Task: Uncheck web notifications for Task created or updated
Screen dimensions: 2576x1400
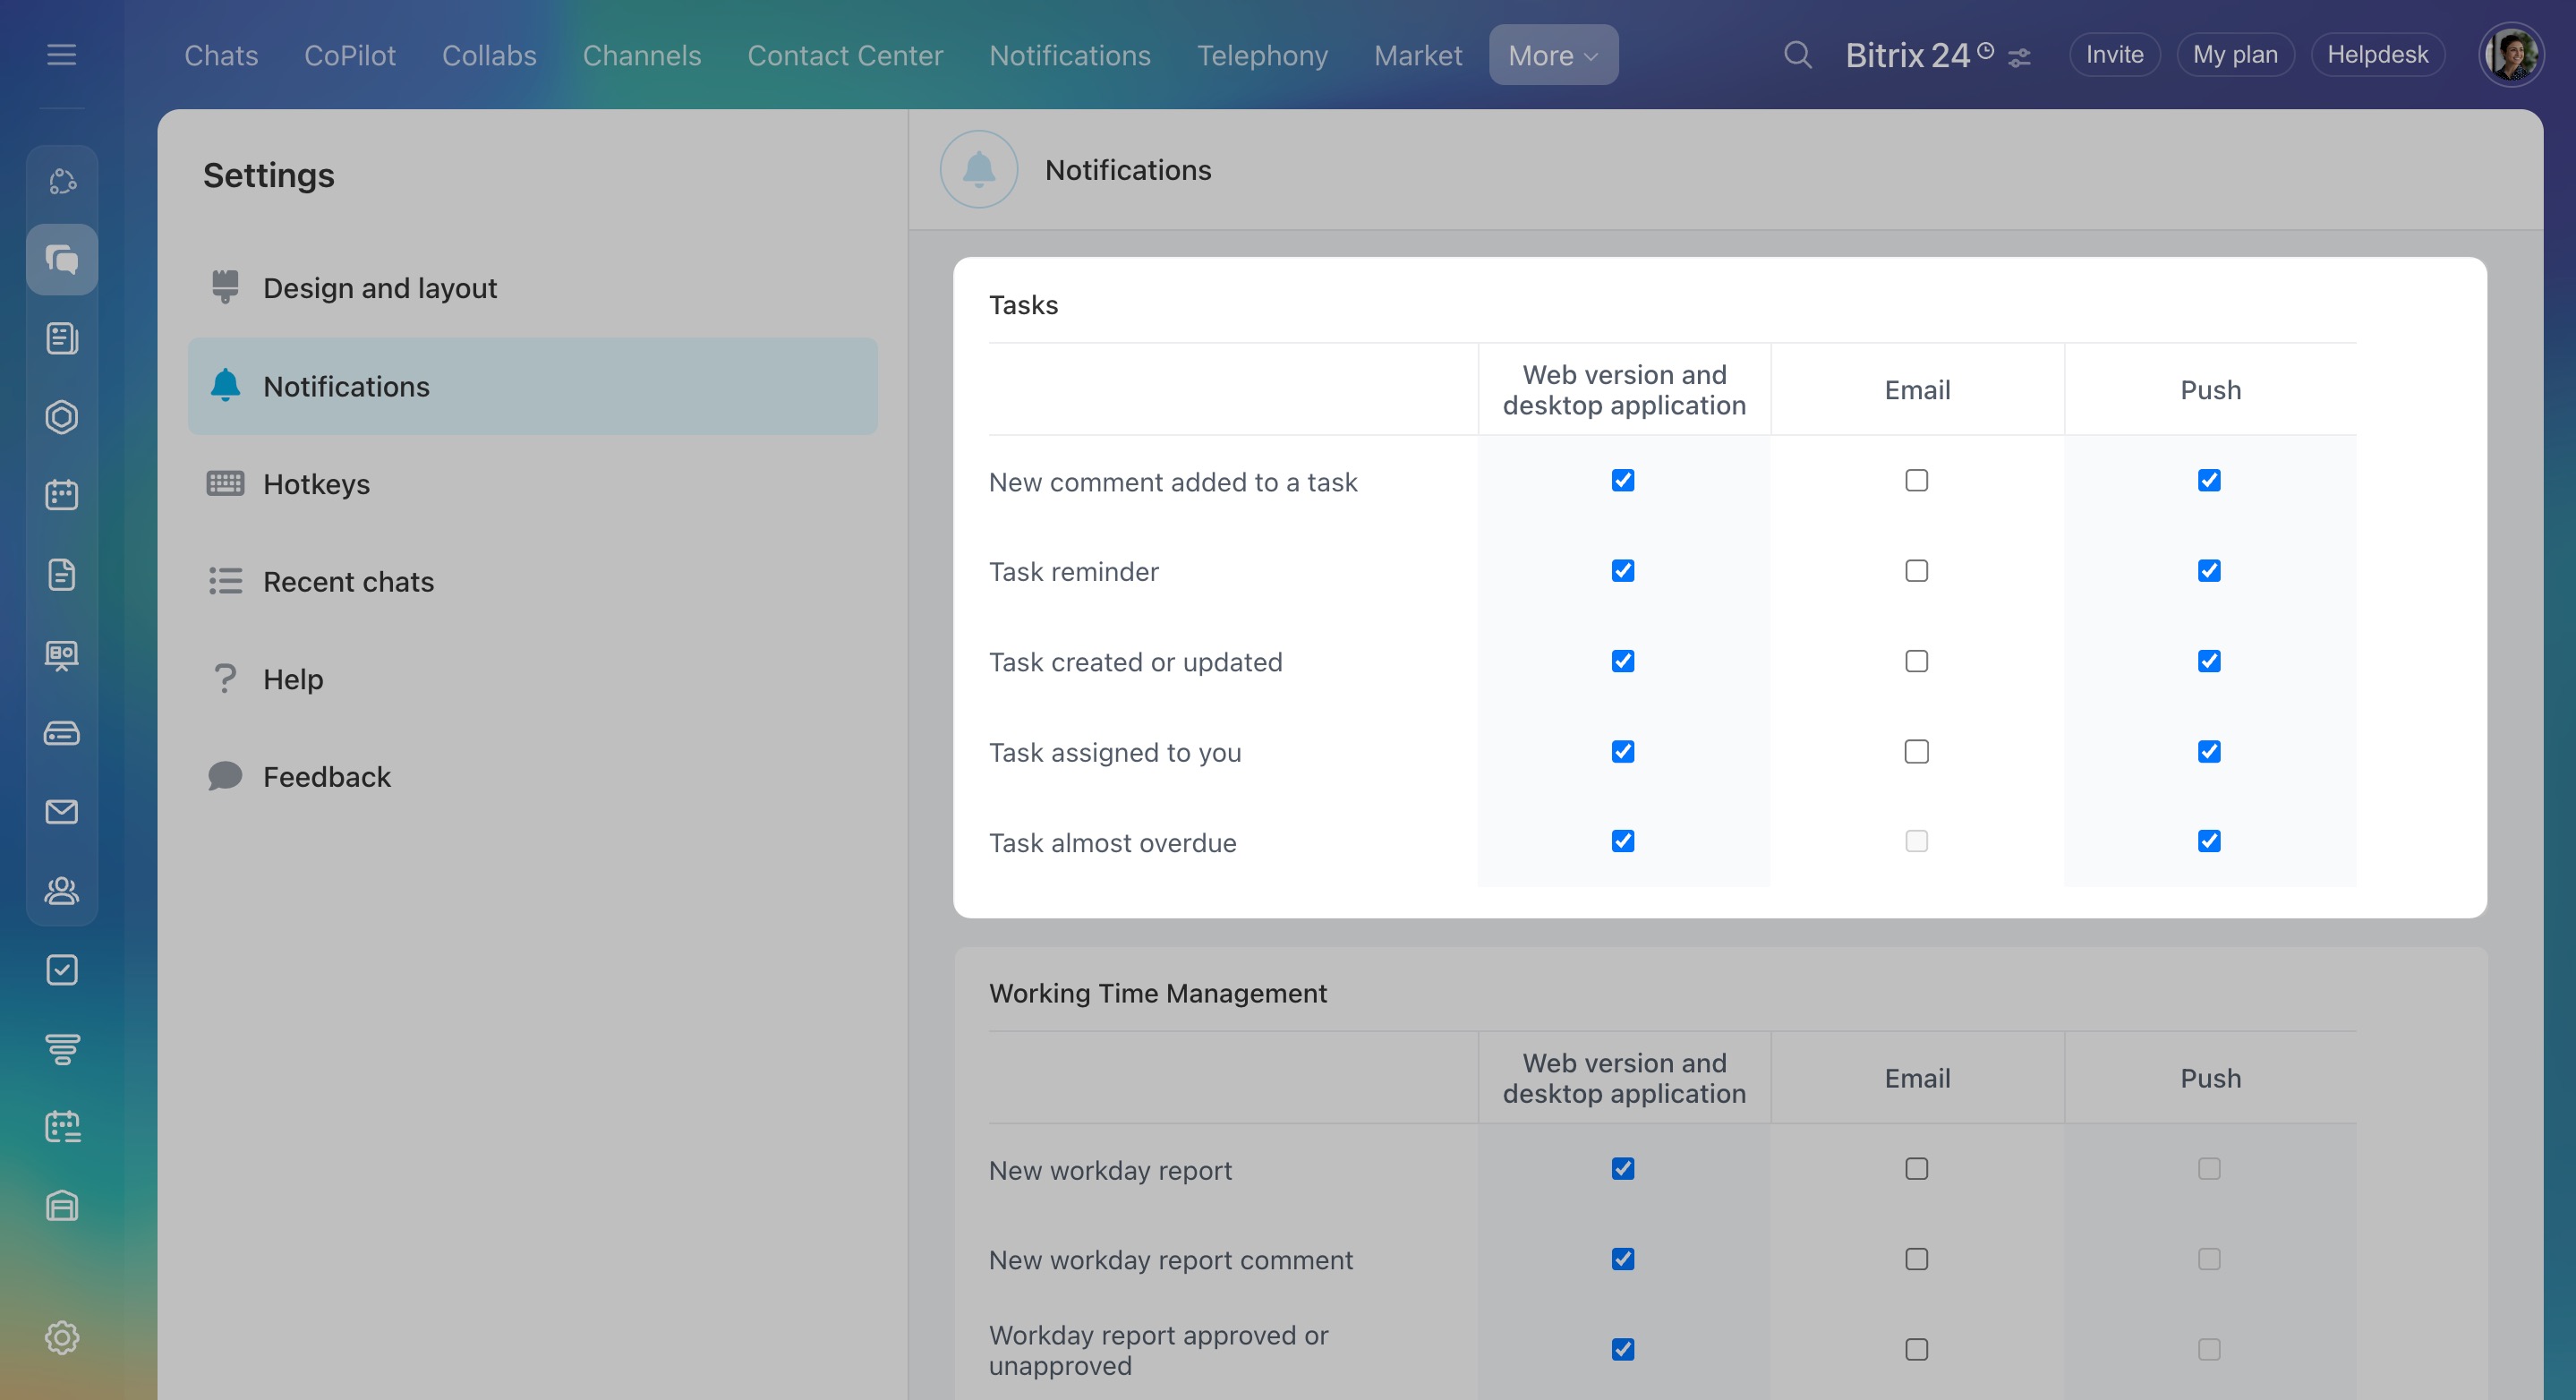Action: click(1623, 661)
